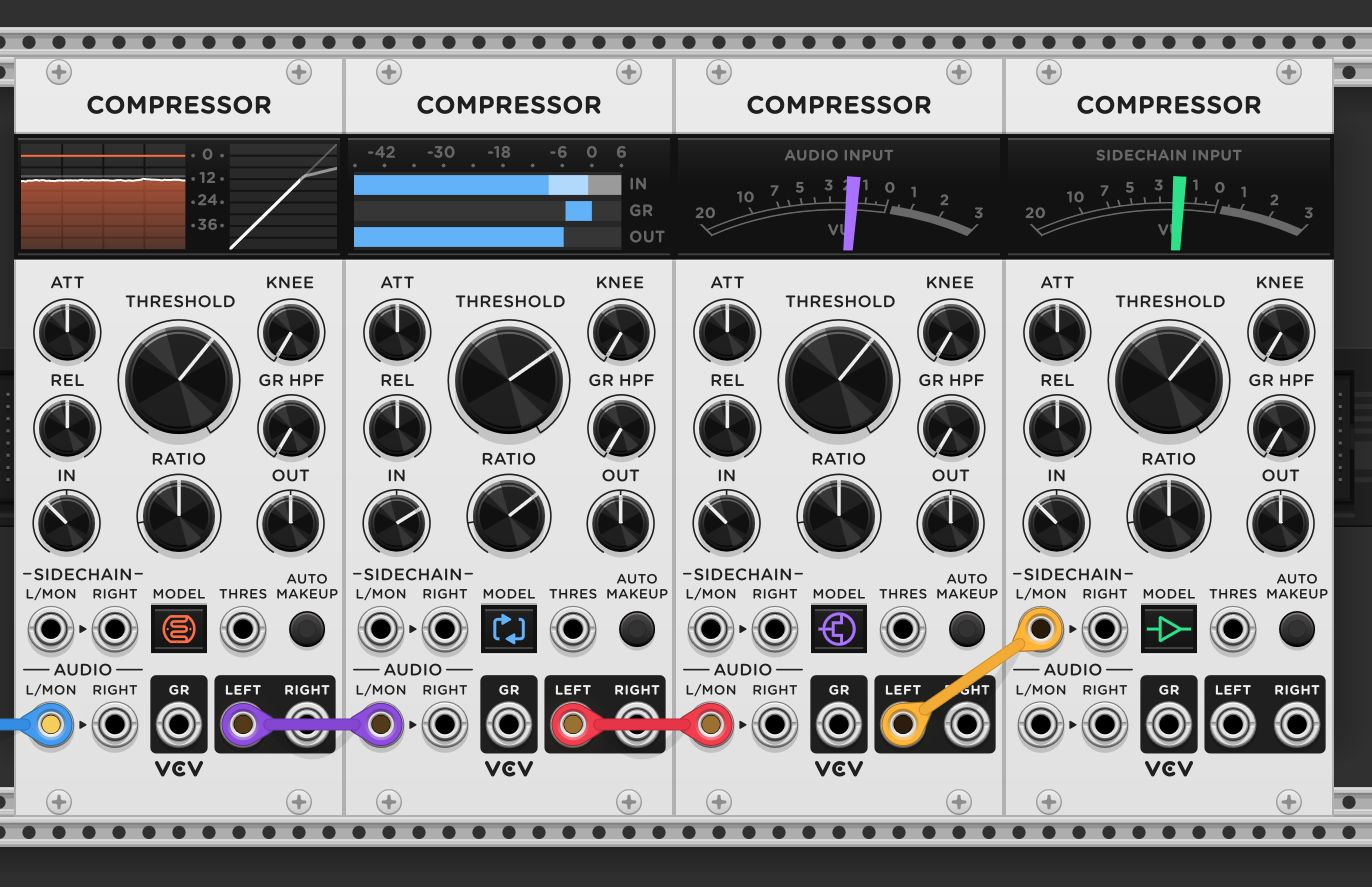Enable Auto Makeup on the third compressor
This screenshot has width=1372, height=887.
967,629
